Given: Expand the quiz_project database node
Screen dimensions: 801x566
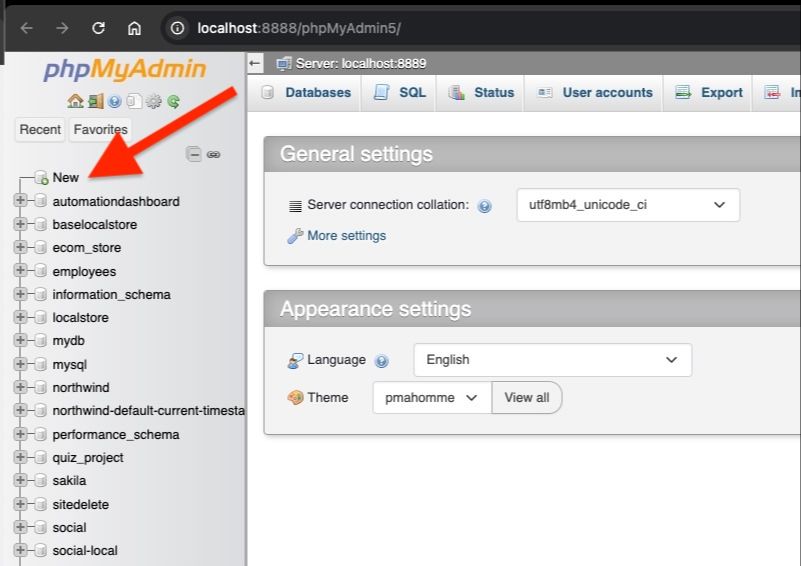Looking at the screenshot, I should 20,457.
